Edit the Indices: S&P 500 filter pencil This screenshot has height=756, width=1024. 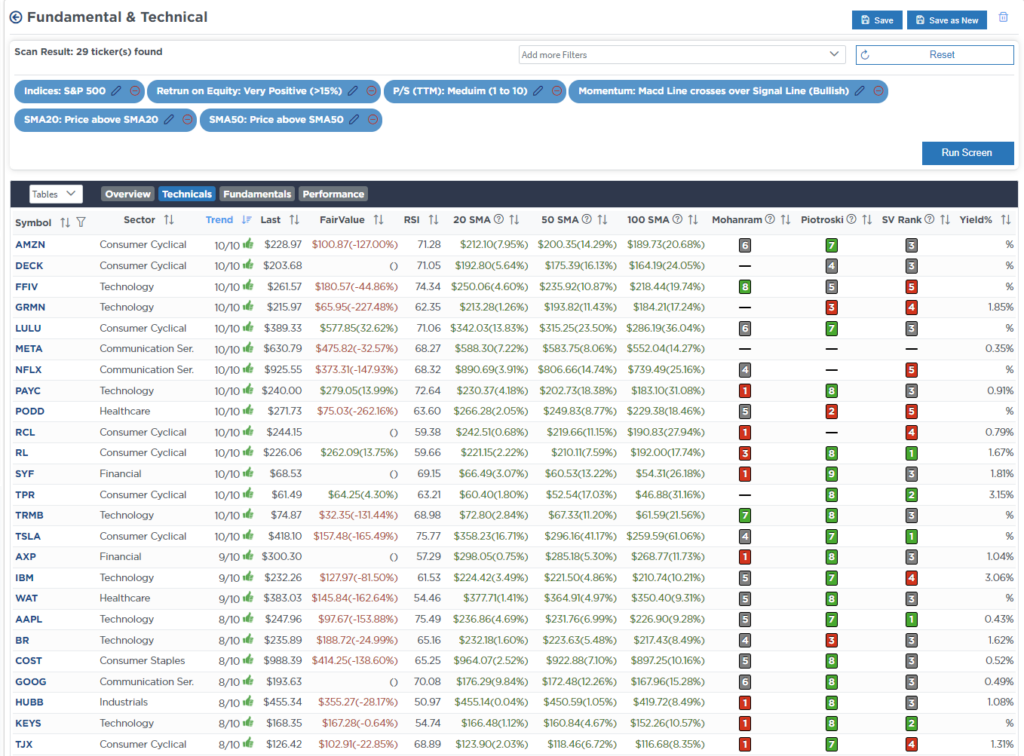pos(116,91)
